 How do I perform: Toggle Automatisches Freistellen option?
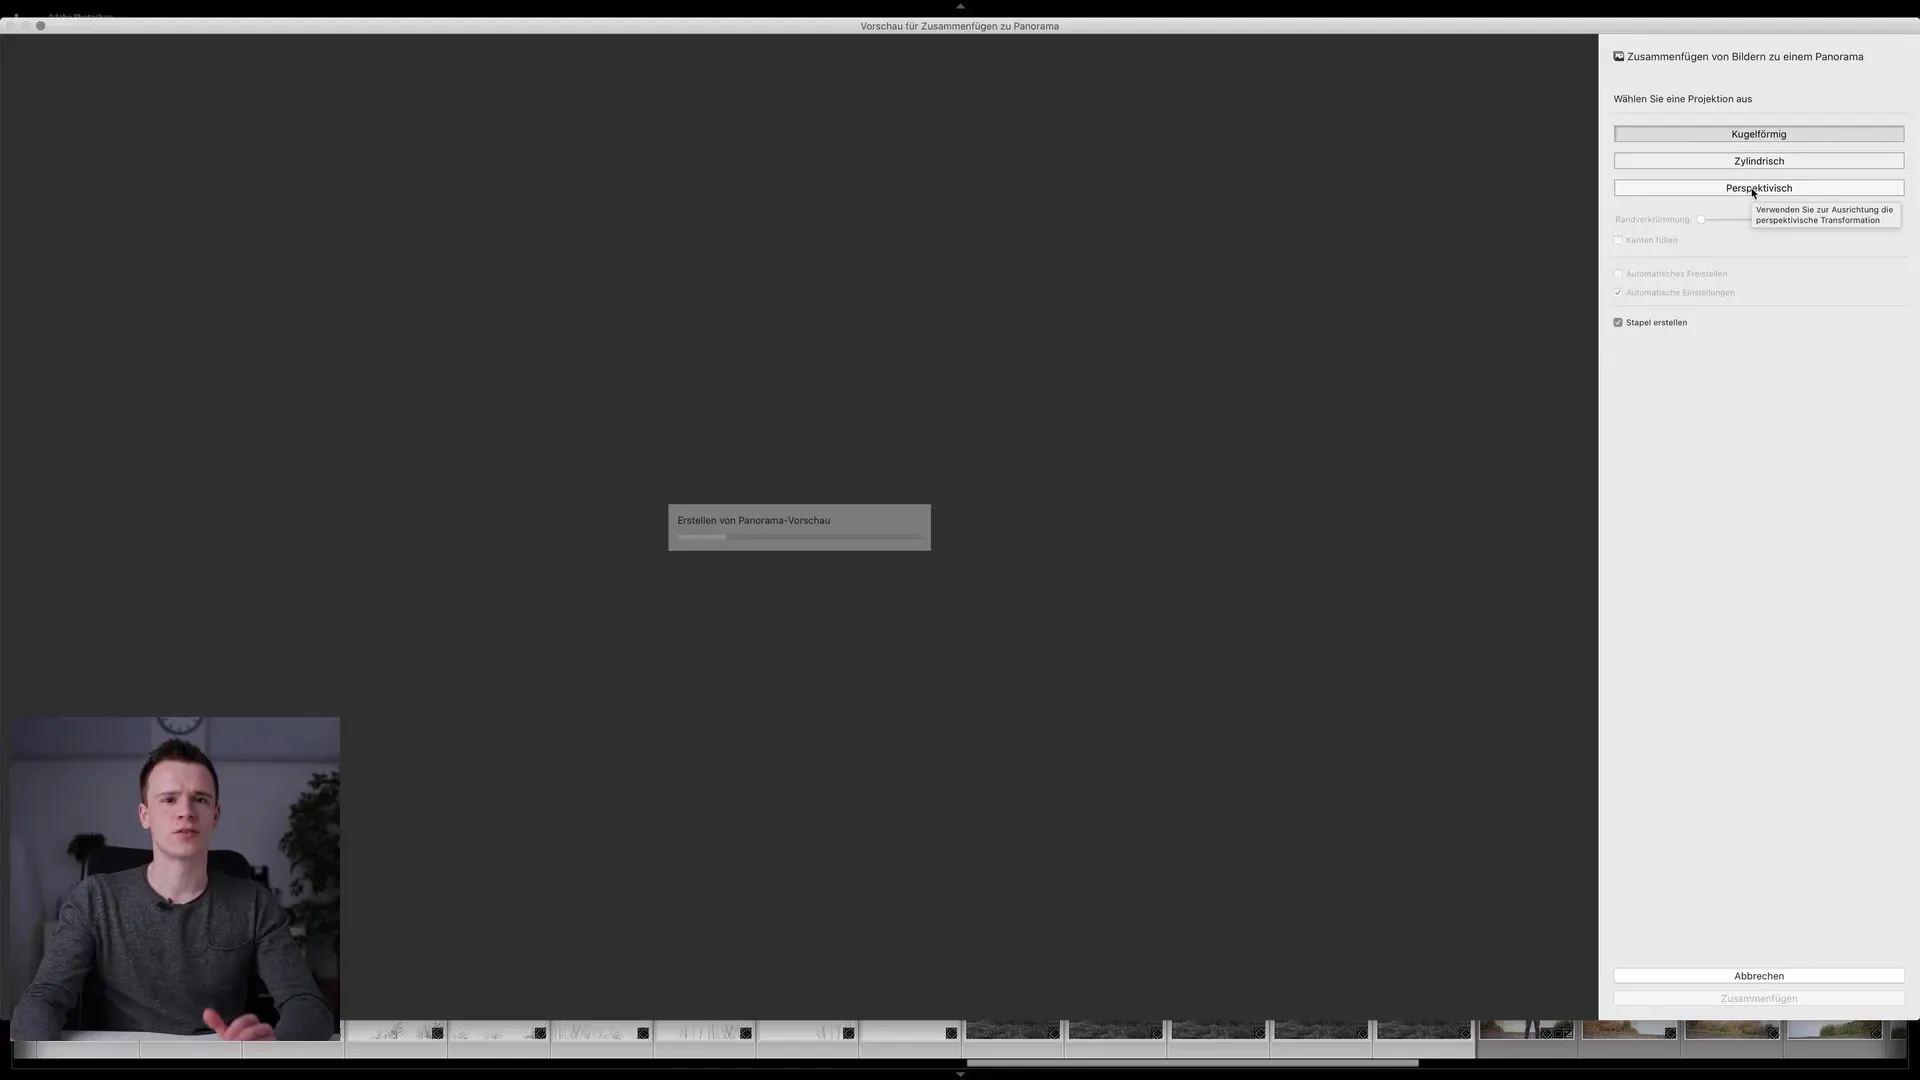point(1618,273)
